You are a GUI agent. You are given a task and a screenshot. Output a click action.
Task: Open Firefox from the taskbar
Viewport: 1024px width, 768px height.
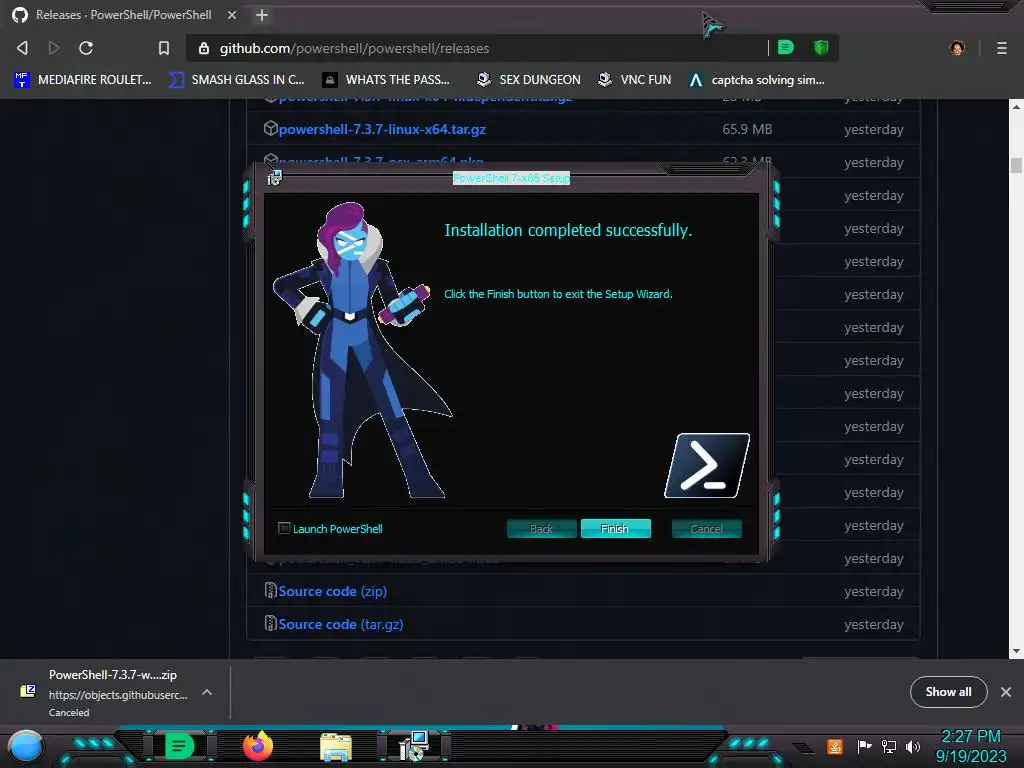tap(258, 746)
